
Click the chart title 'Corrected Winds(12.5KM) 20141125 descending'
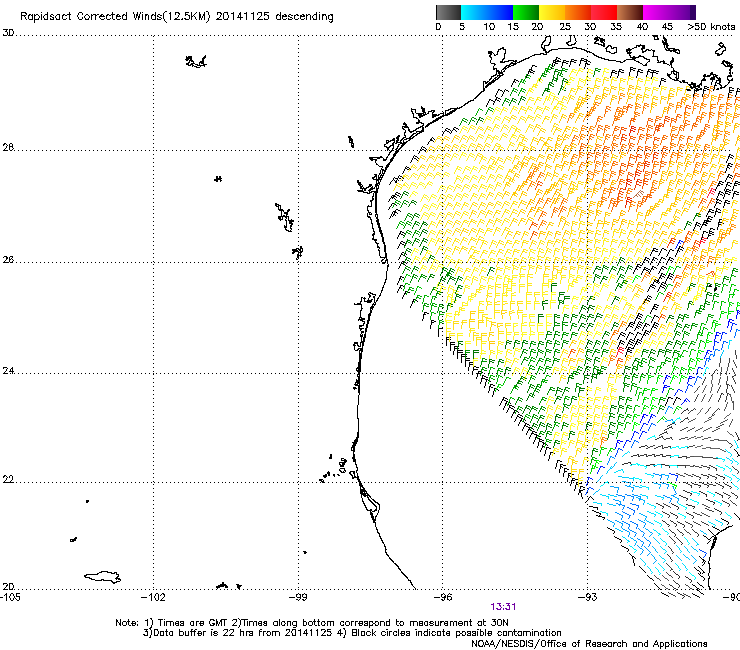tap(205, 17)
